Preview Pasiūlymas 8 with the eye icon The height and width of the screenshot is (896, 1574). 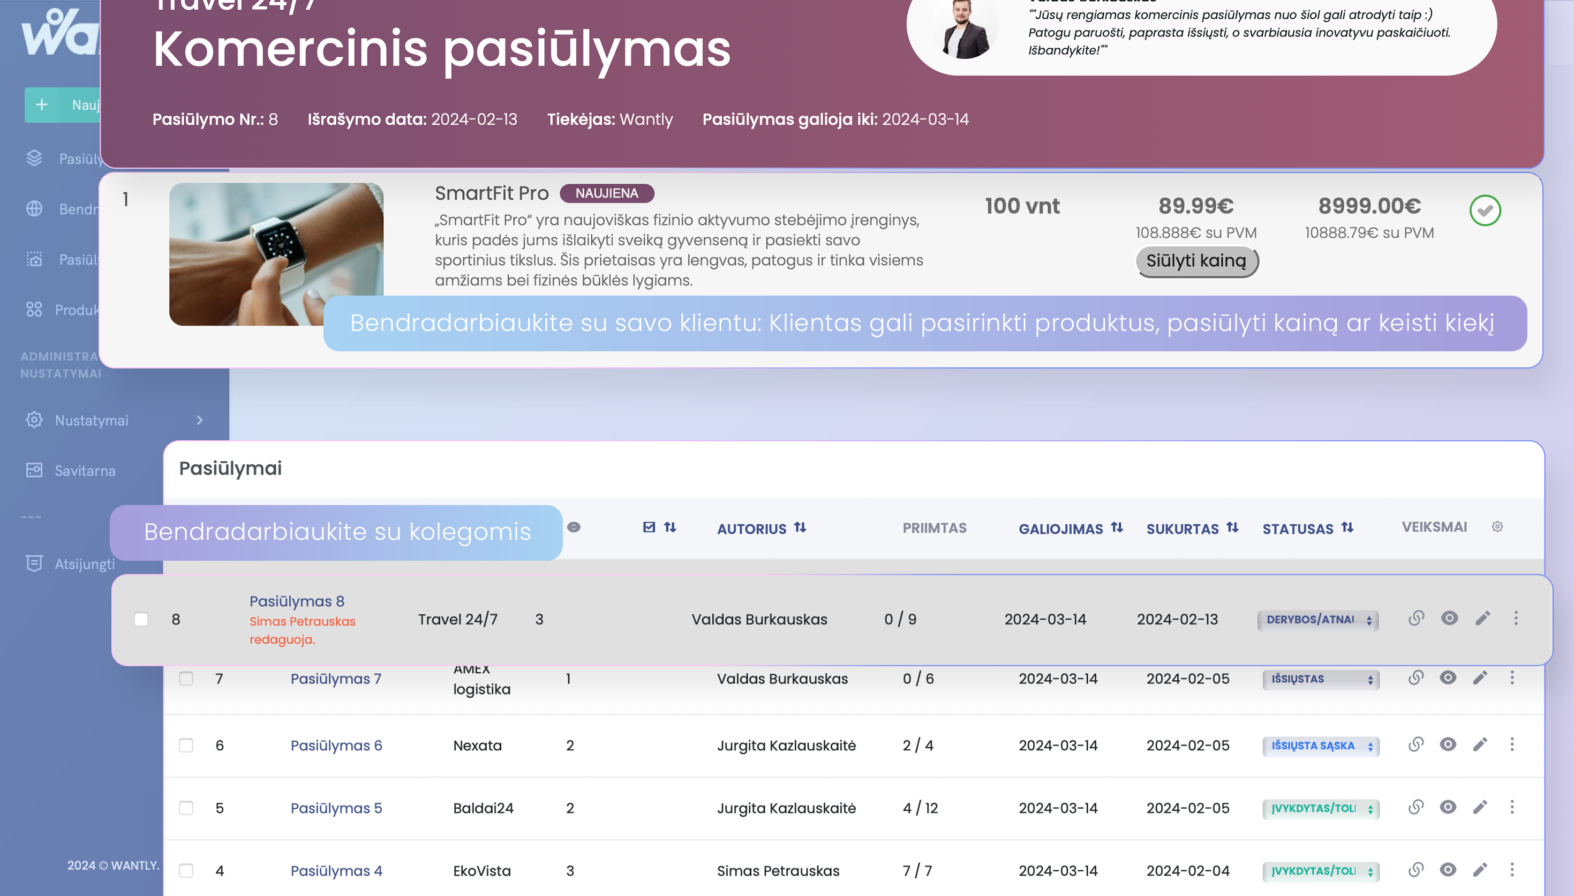(1449, 618)
